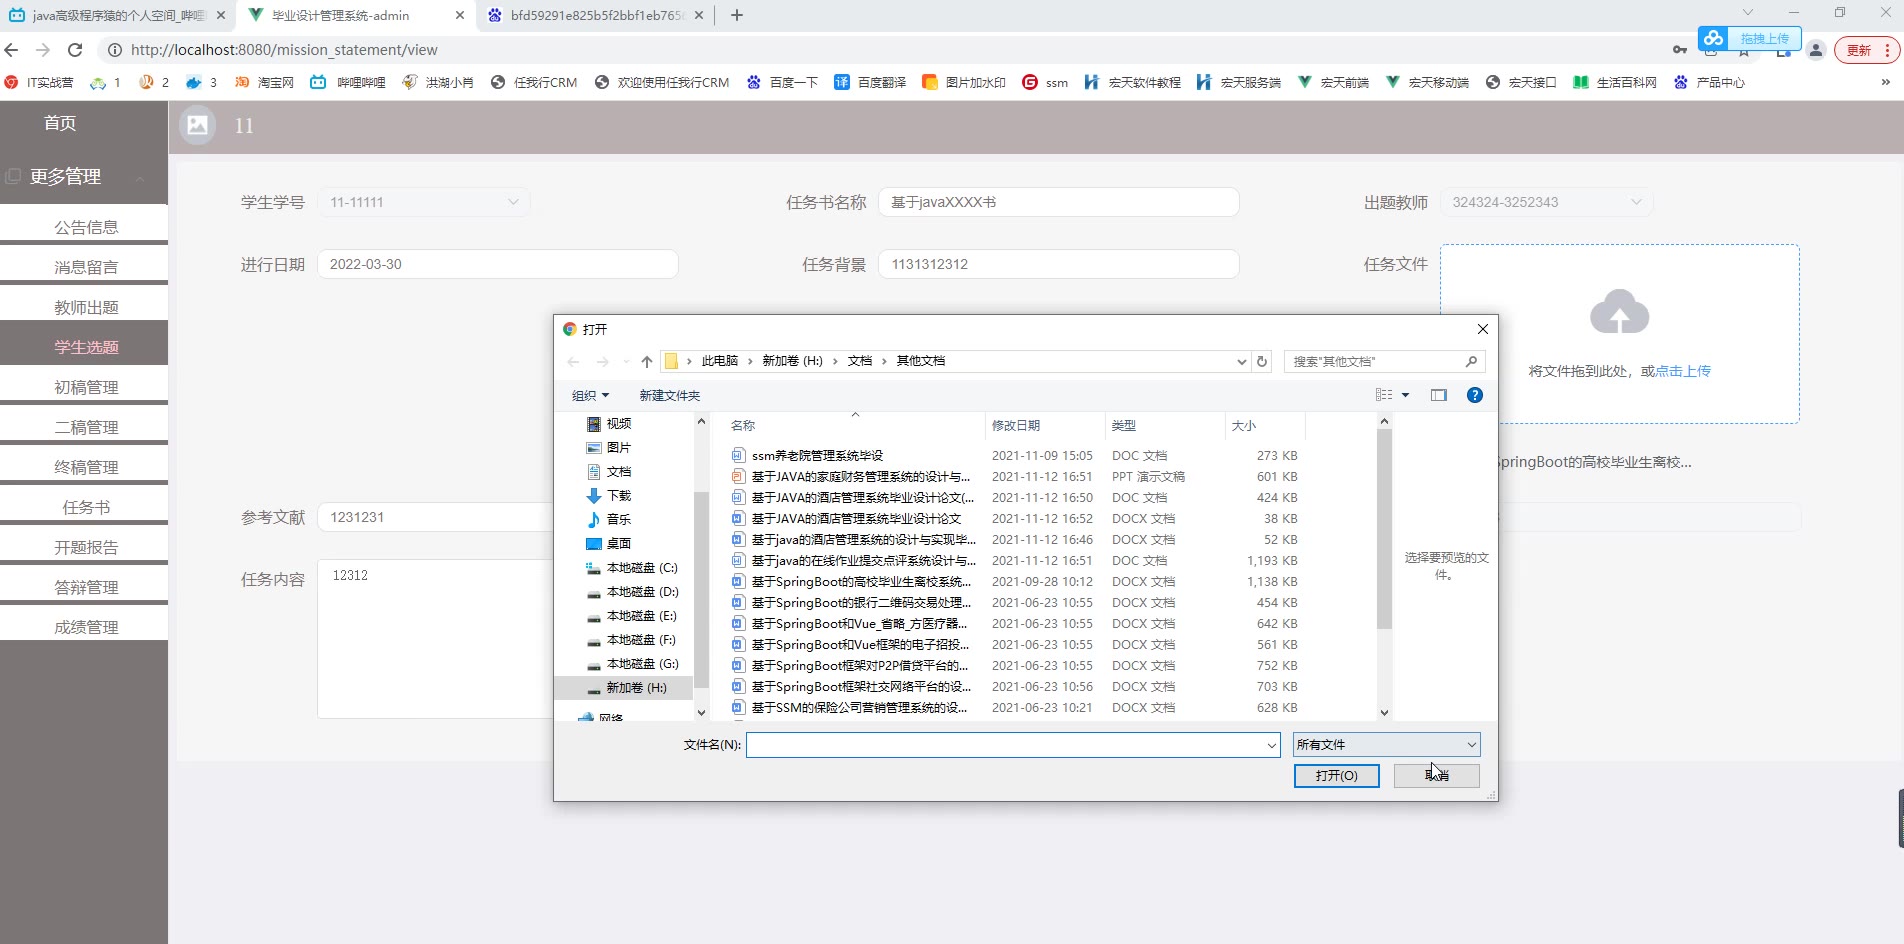Sort files by the 大小 column header
1904x944 pixels.
coord(1244,426)
